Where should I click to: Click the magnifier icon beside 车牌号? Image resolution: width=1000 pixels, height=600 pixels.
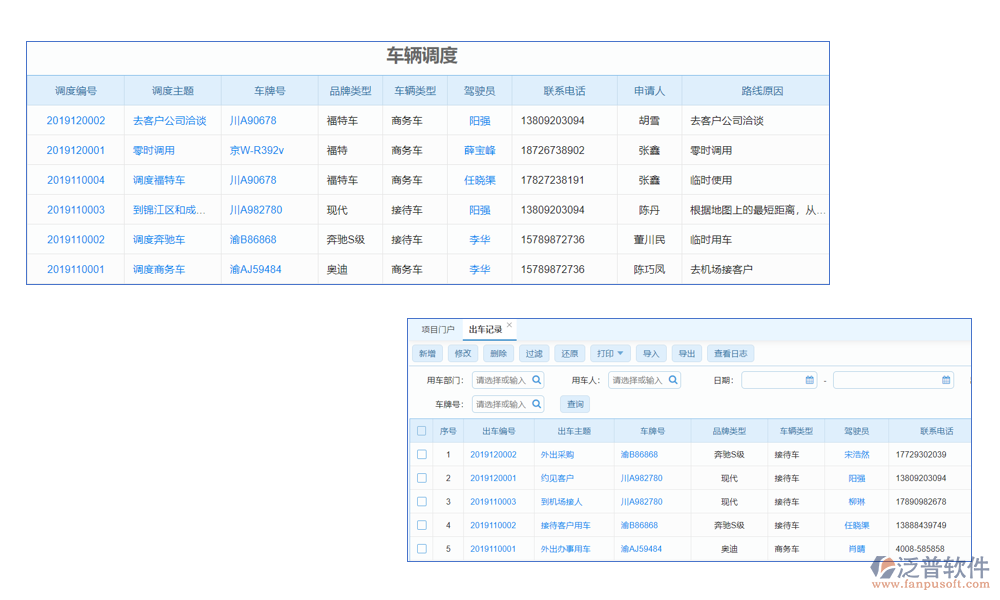coord(537,404)
